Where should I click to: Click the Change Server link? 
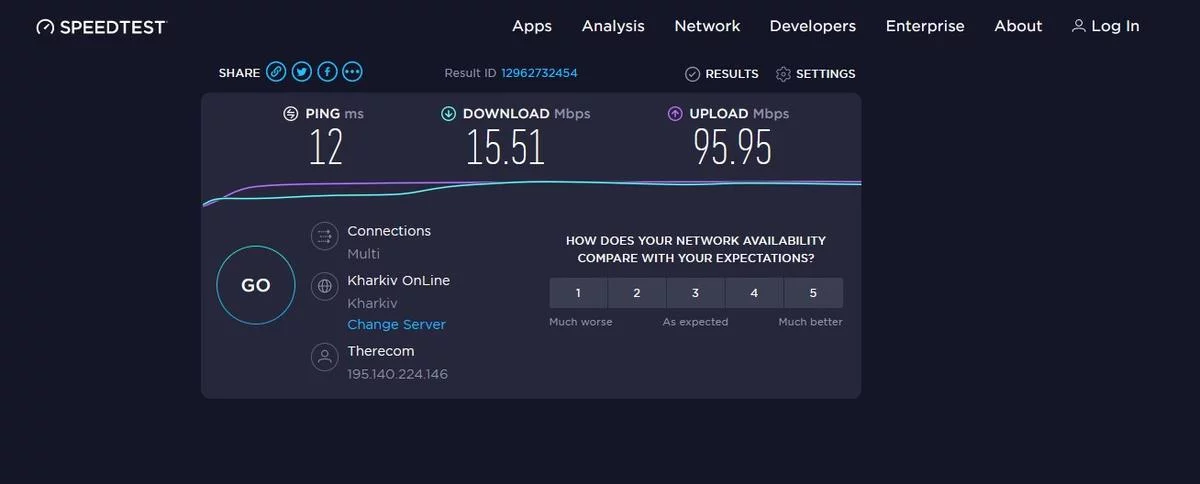396,324
